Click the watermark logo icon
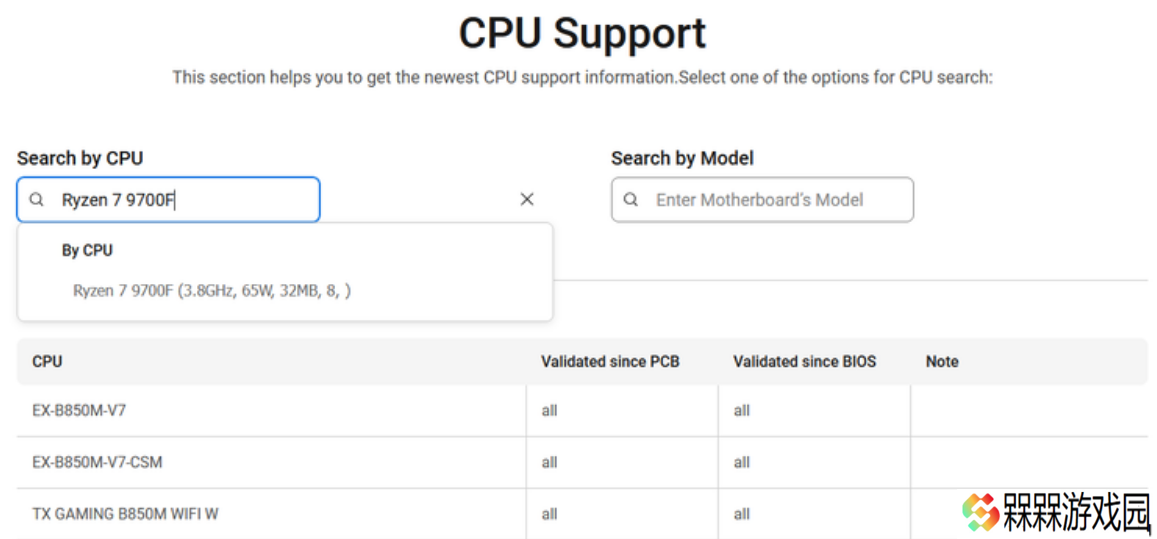Screen dimensions: 1157x539 tap(981, 512)
